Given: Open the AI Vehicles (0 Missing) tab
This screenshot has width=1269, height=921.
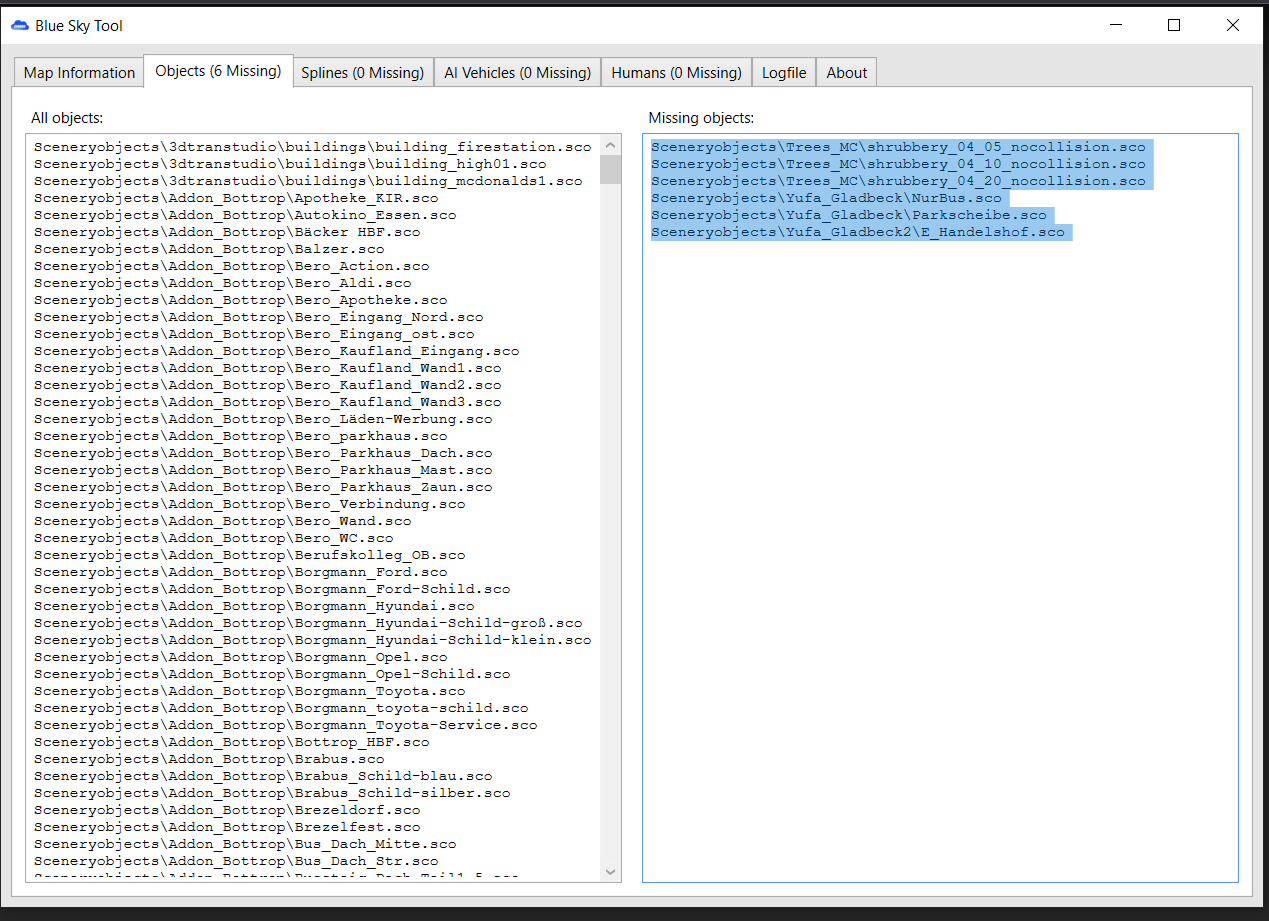Looking at the screenshot, I should [x=517, y=73].
